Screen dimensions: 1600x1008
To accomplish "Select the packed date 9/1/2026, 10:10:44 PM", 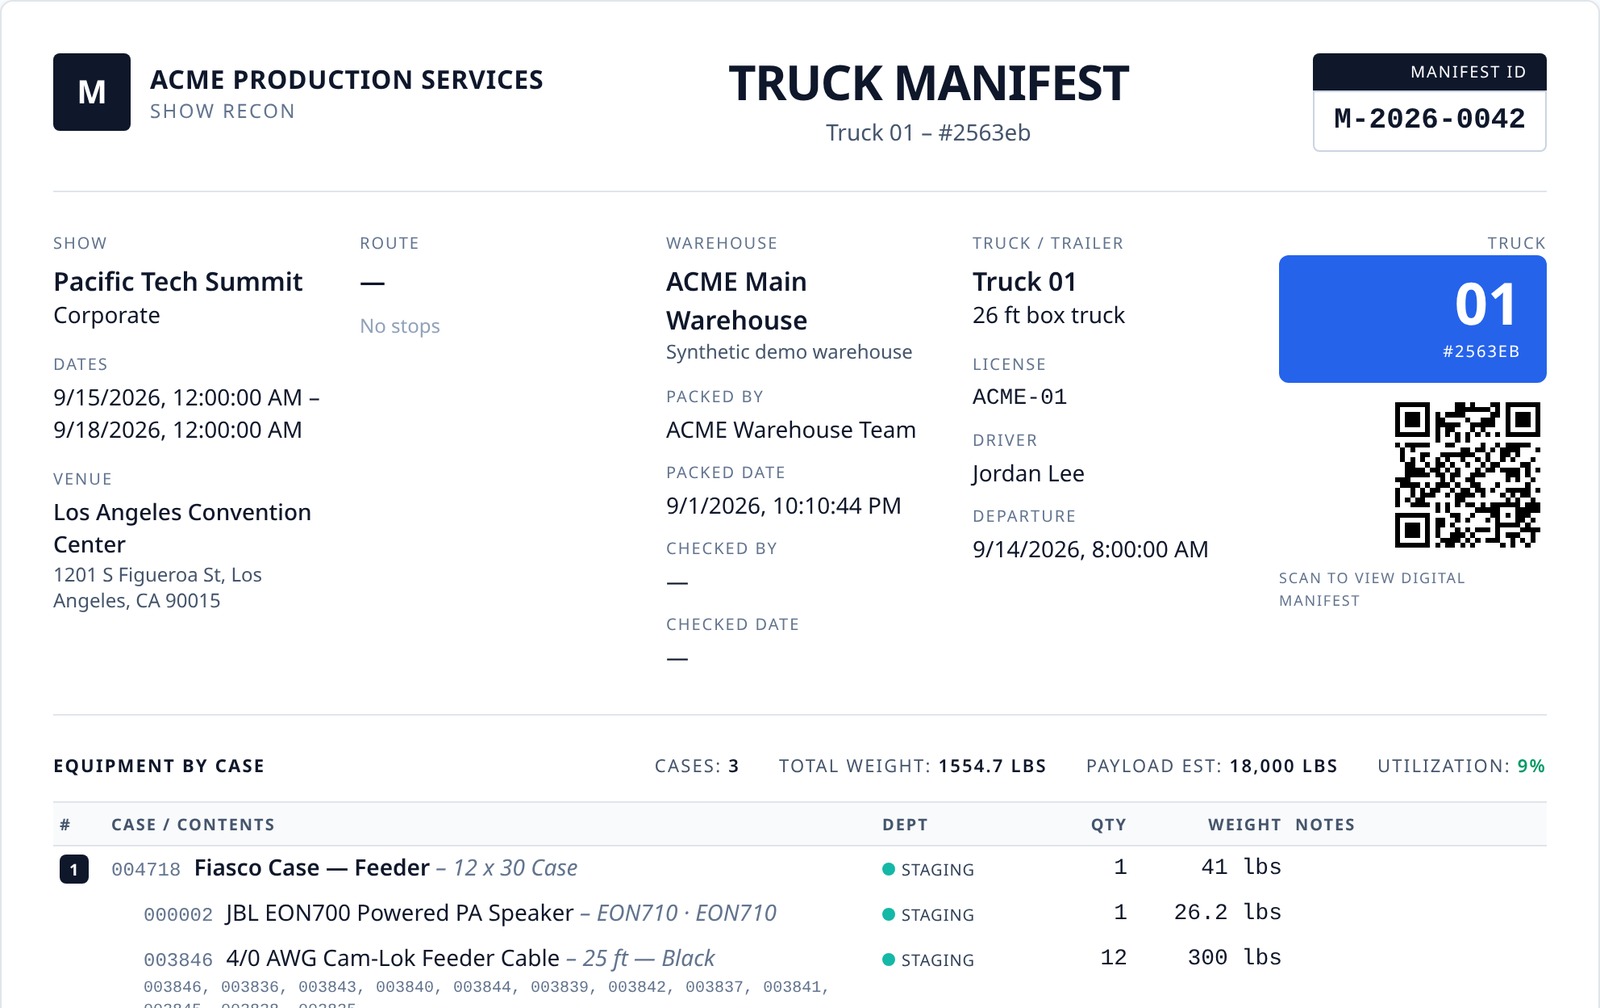I will [784, 506].
